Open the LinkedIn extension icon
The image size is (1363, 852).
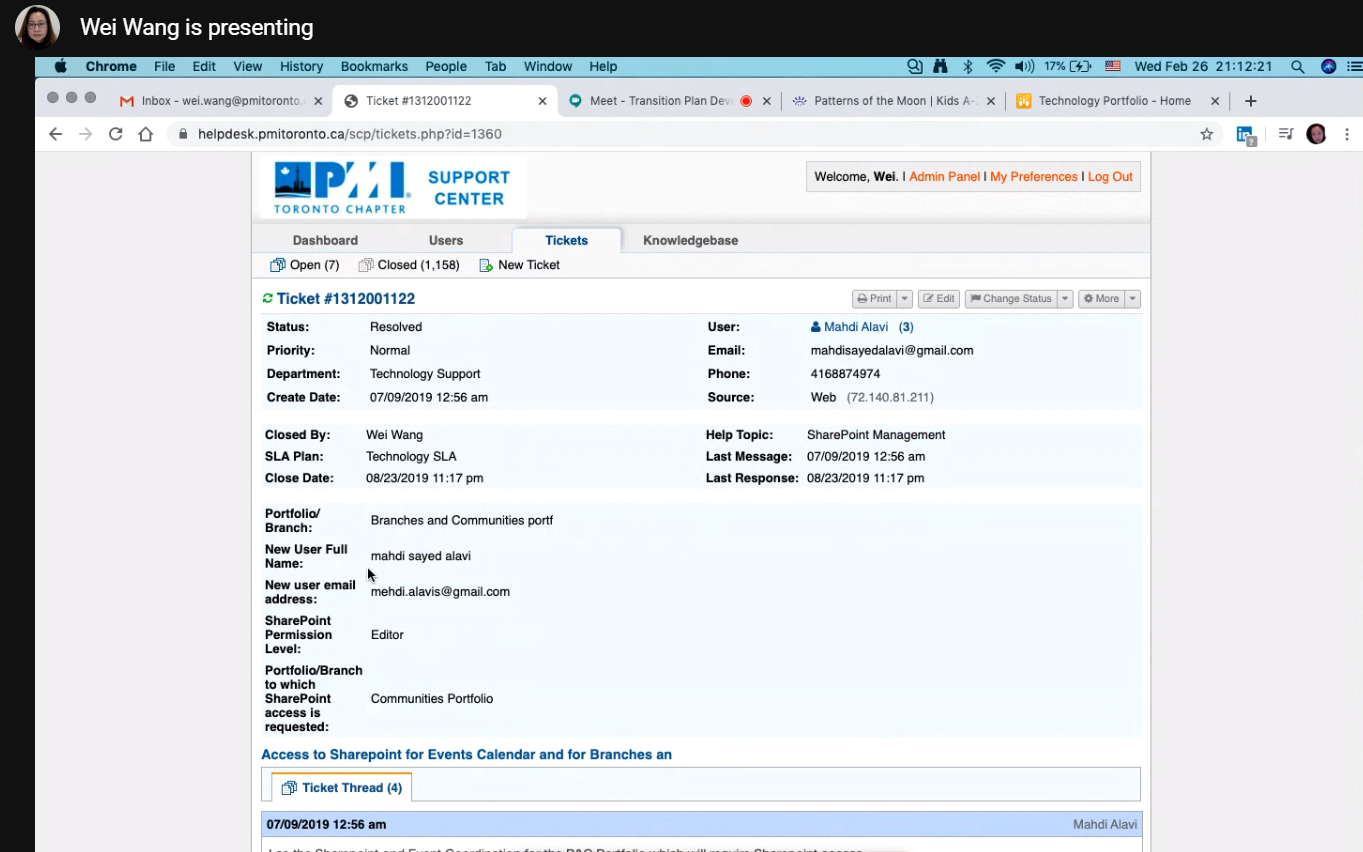(x=1245, y=134)
